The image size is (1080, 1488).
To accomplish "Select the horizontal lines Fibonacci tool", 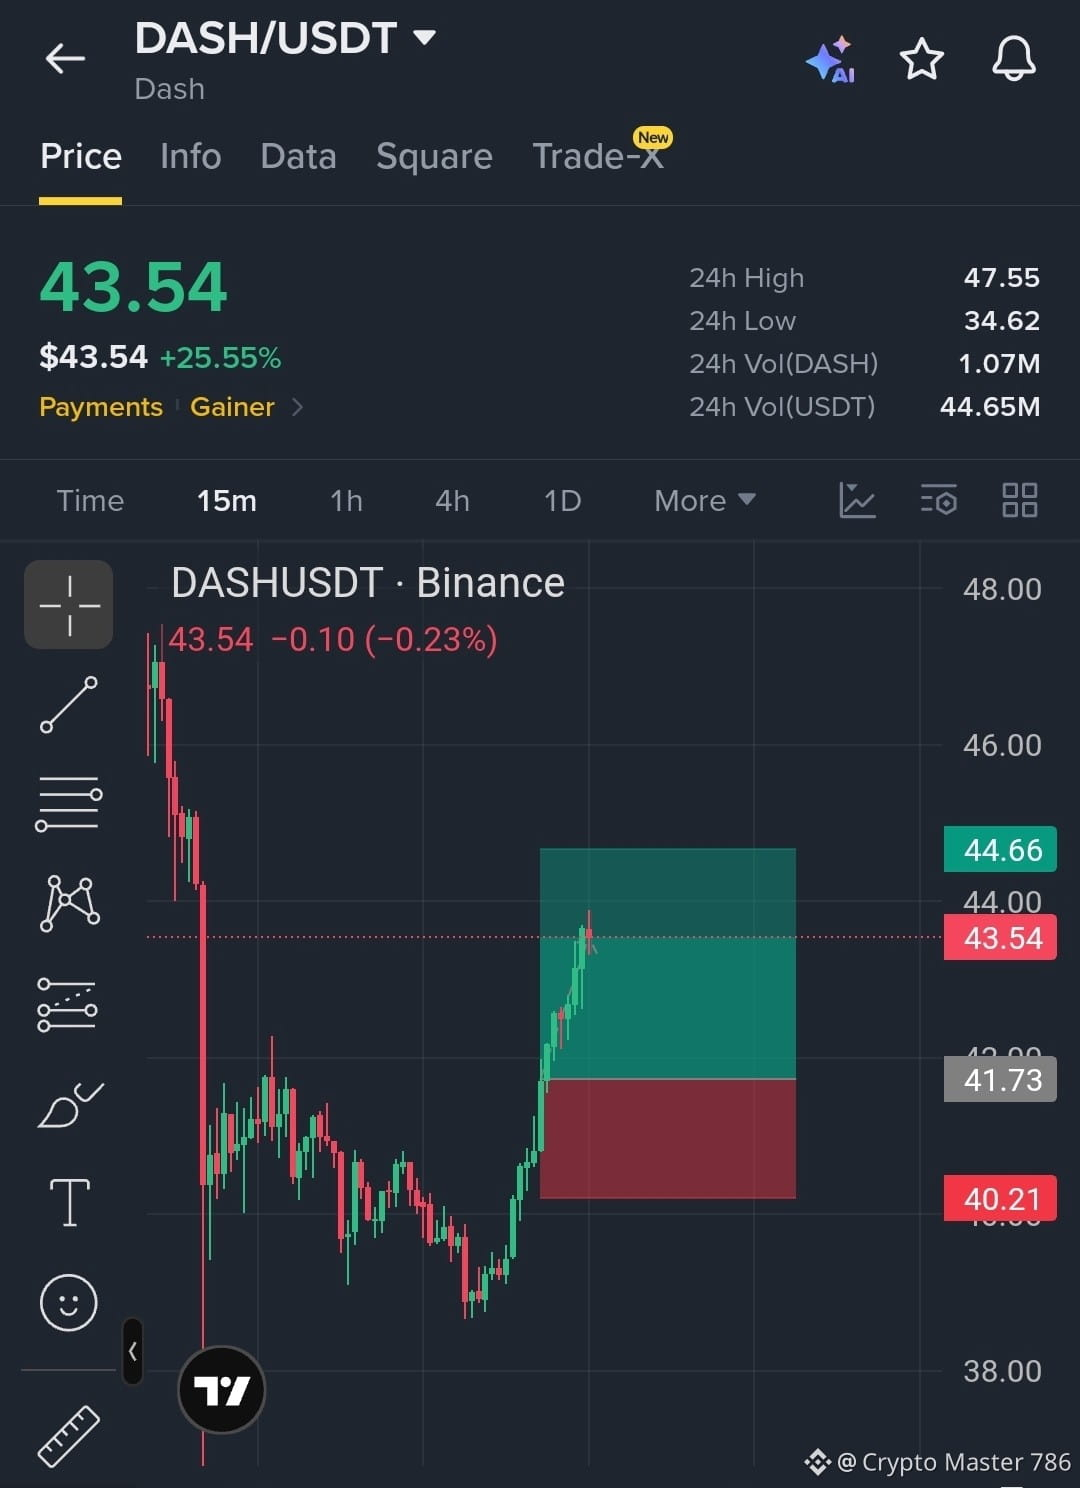I will (x=69, y=803).
